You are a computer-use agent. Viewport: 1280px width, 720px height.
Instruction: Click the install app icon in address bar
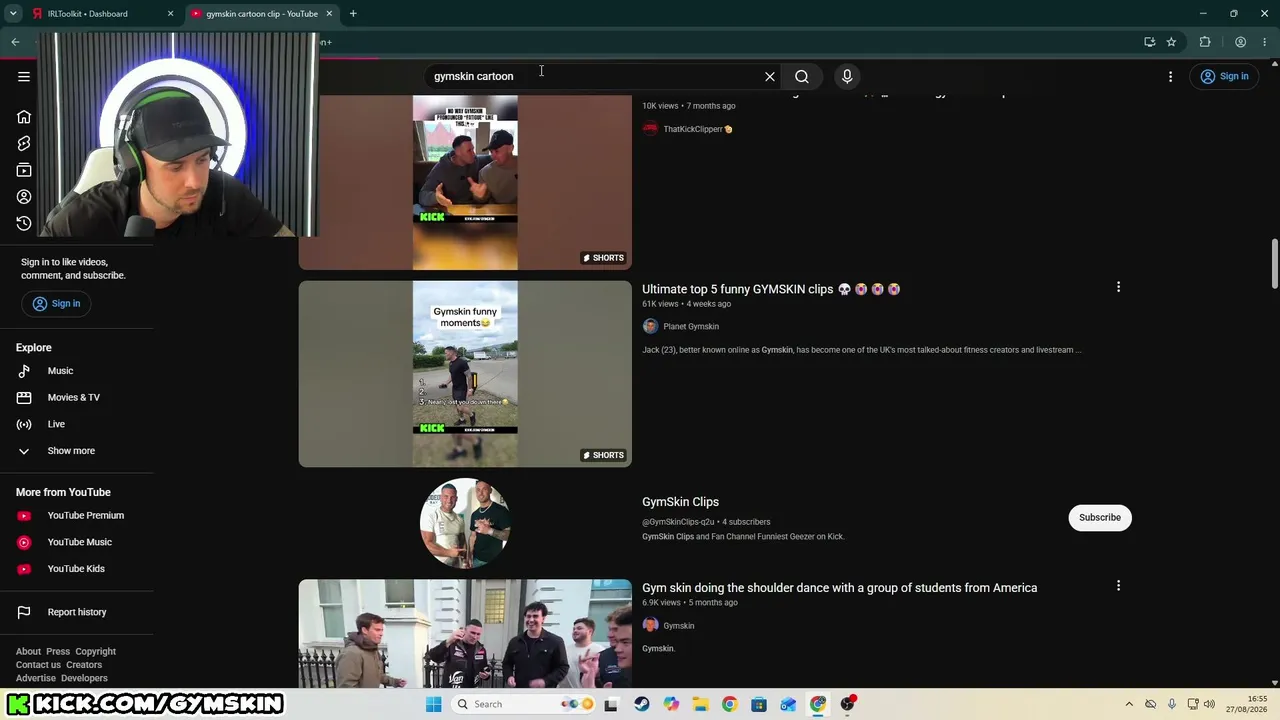point(1149,42)
